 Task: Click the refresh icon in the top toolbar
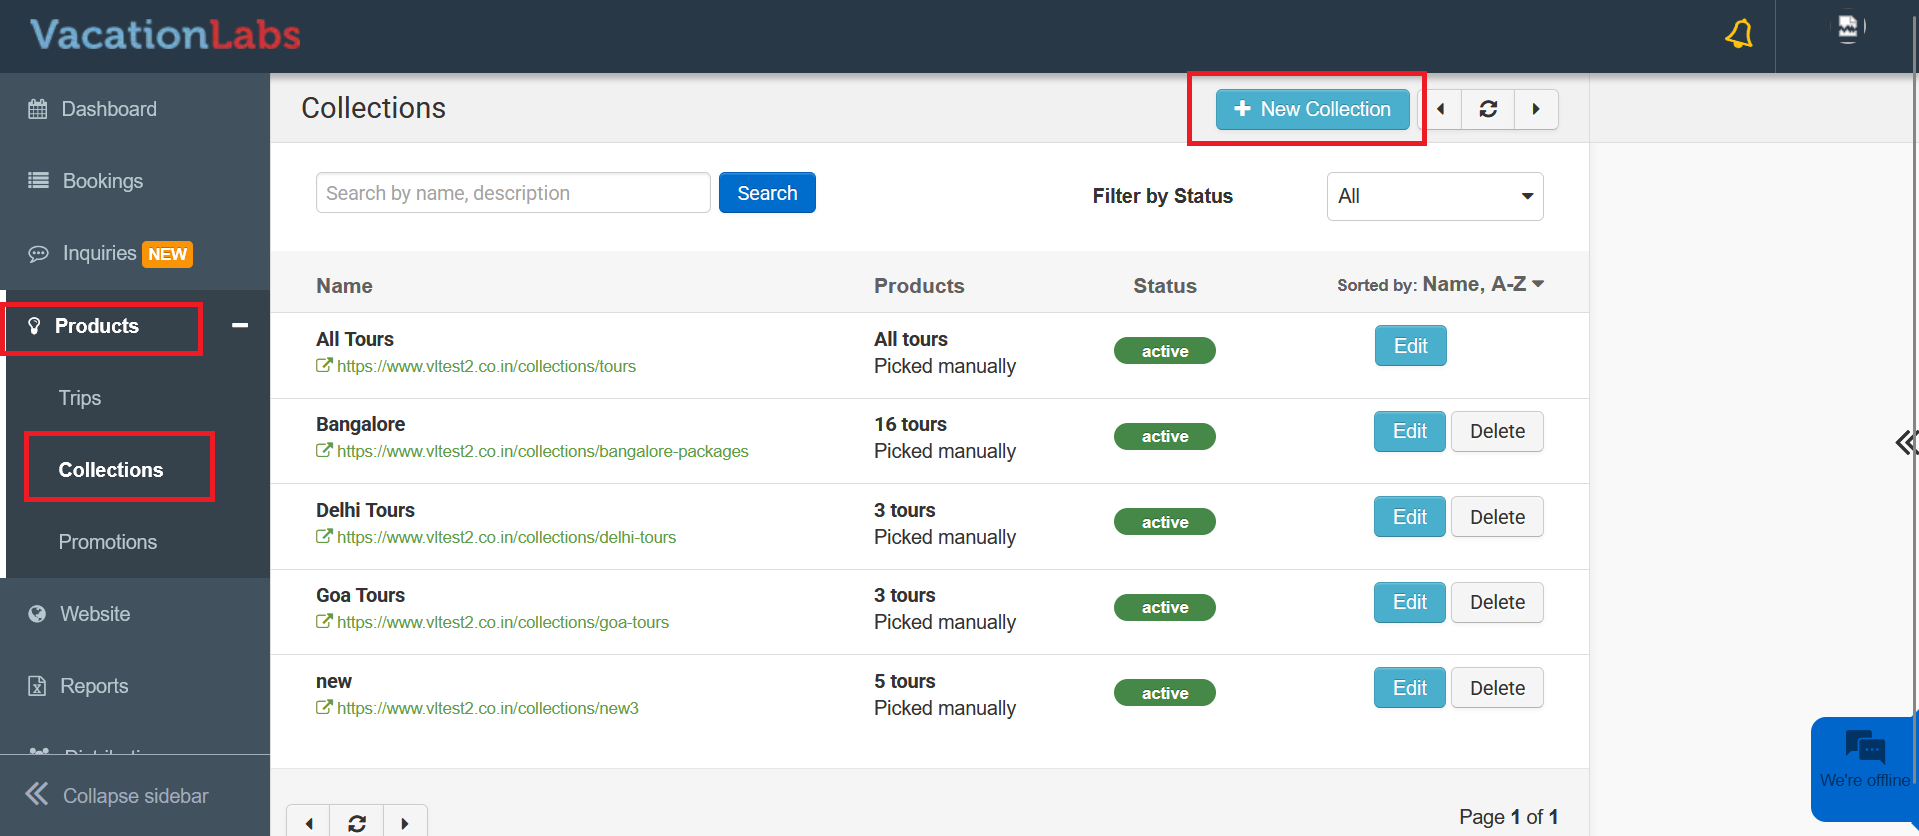click(x=1488, y=109)
